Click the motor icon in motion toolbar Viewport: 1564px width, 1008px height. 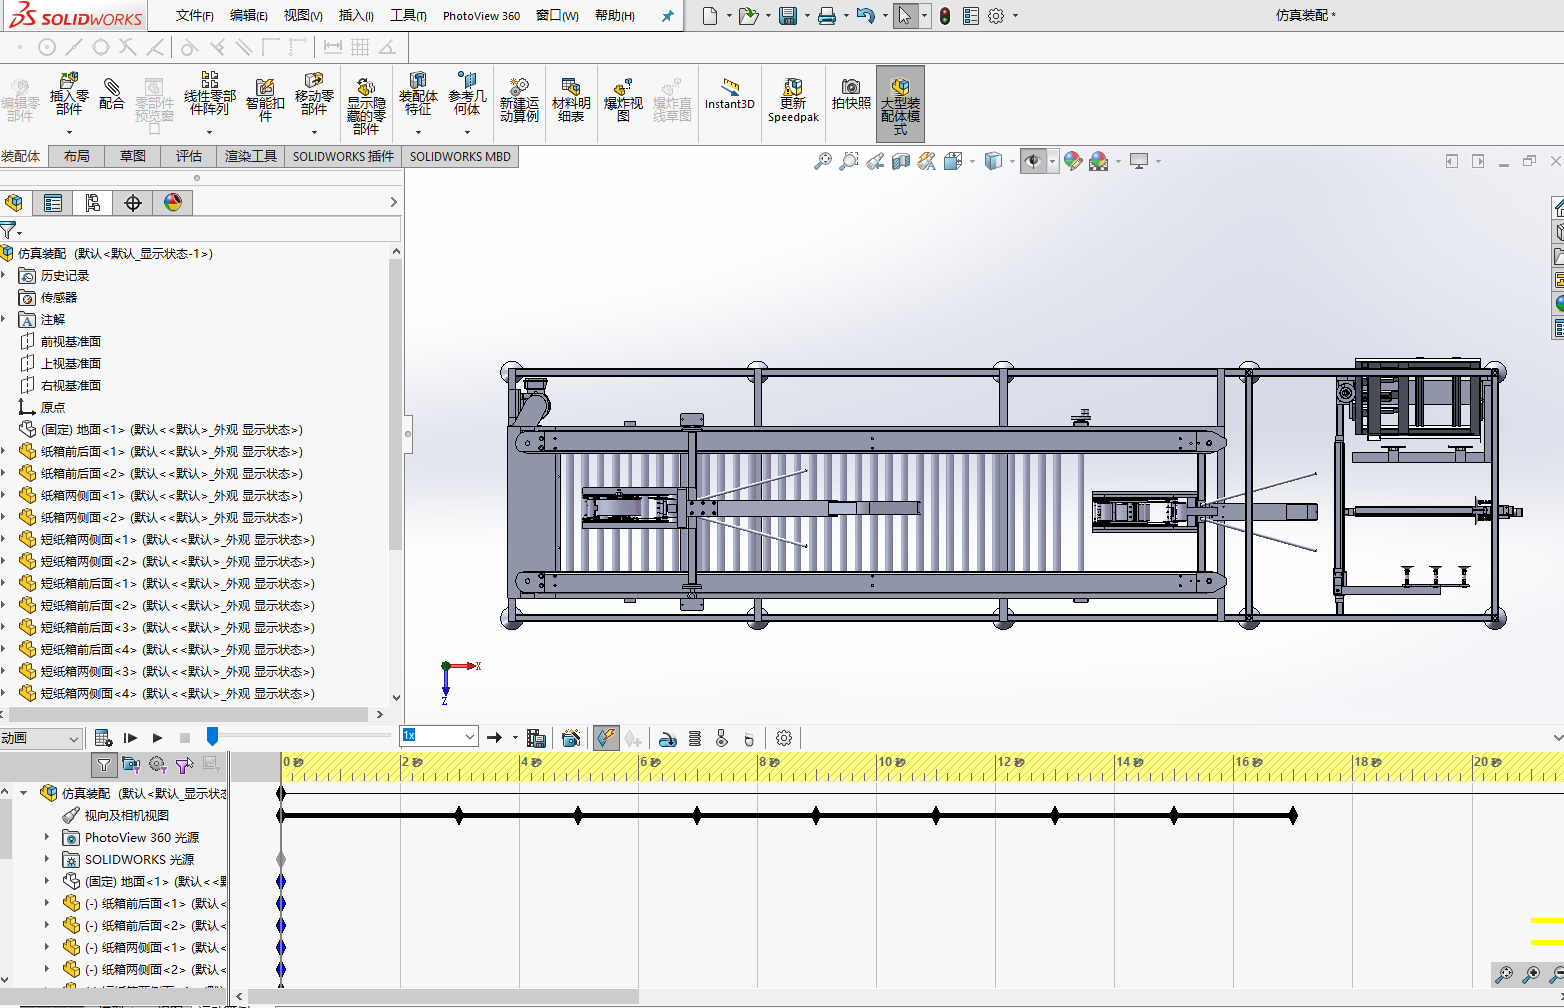pos(669,739)
